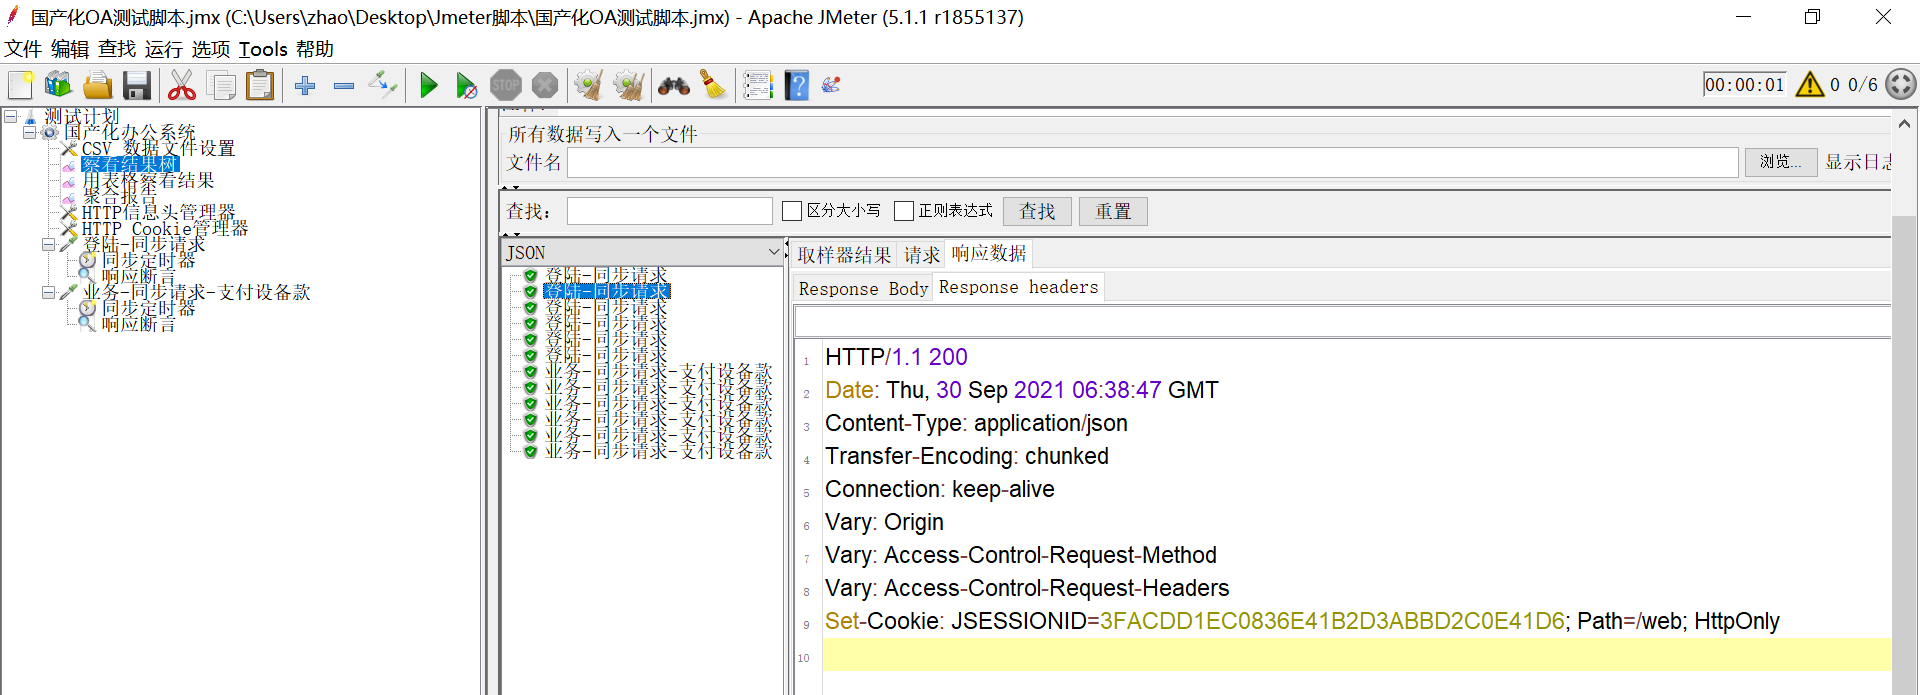
Task: Click the Shutdown grey X icon
Action: coord(545,85)
